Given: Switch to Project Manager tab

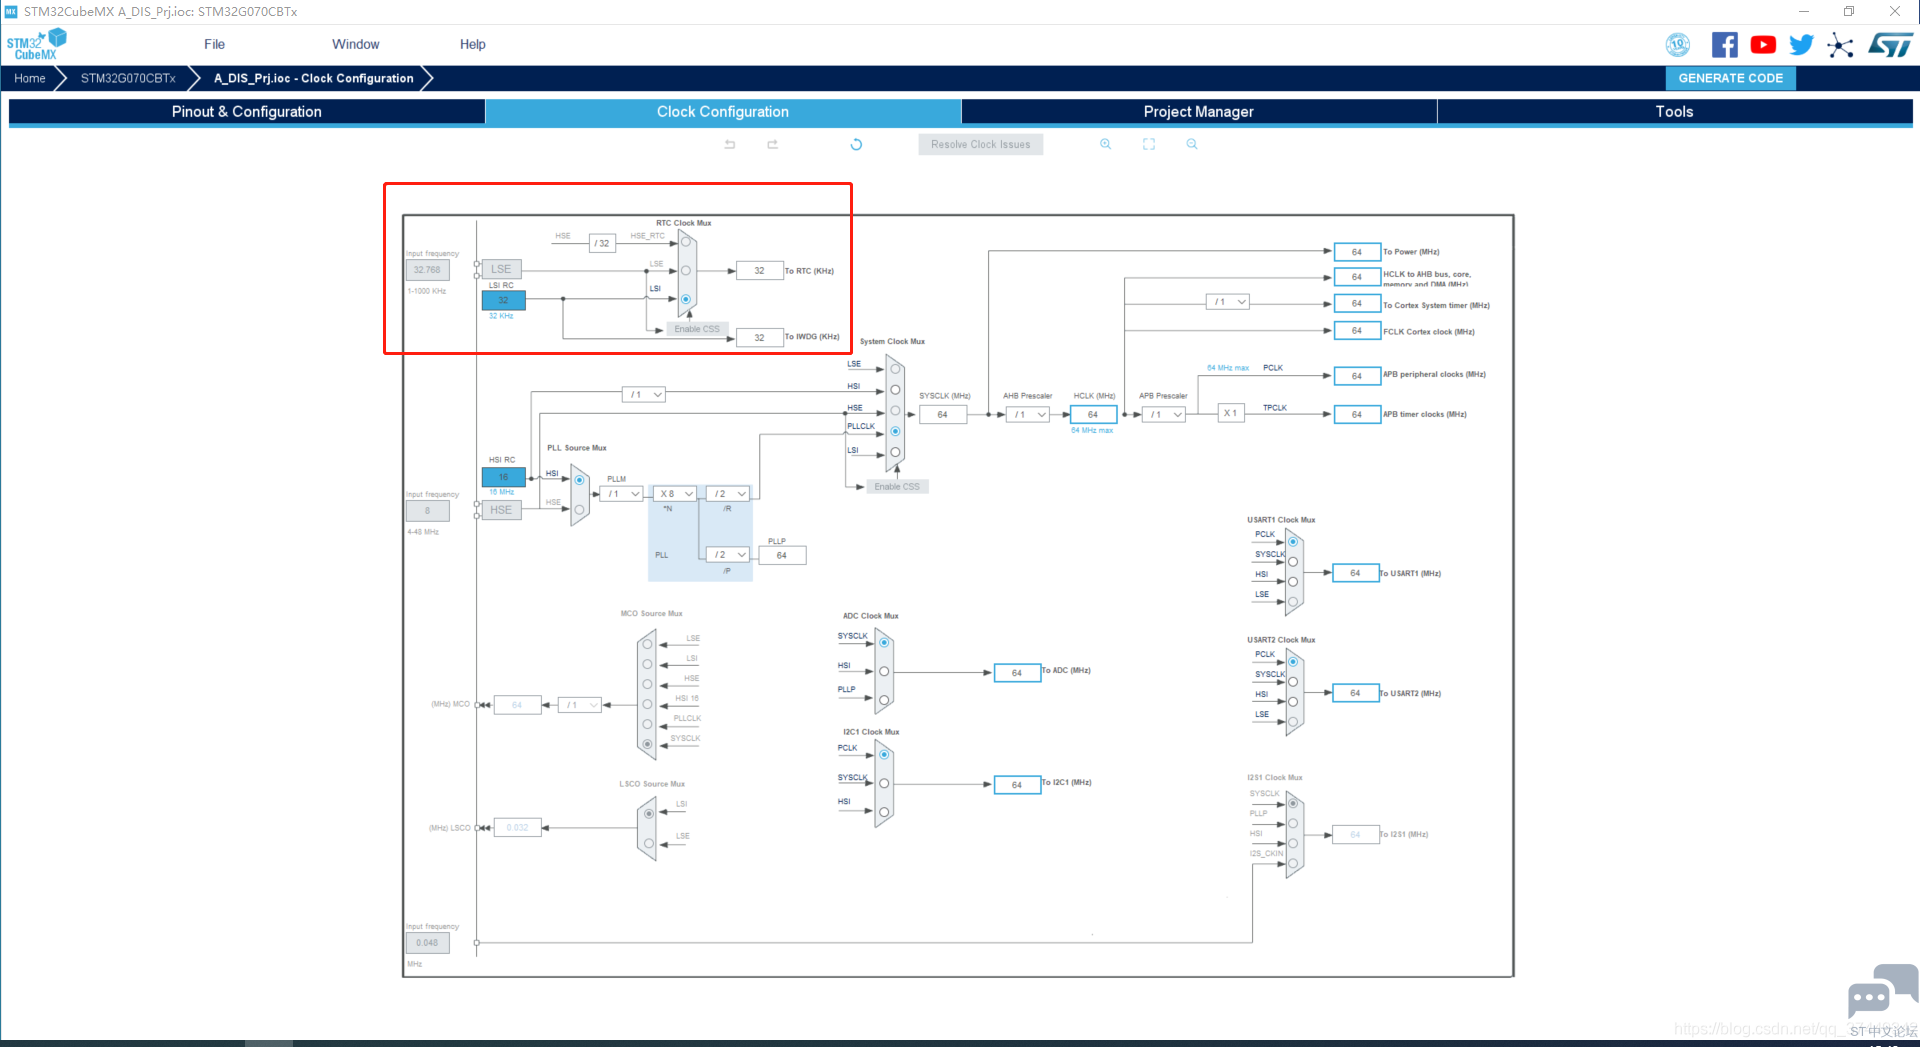Looking at the screenshot, I should tap(1199, 112).
